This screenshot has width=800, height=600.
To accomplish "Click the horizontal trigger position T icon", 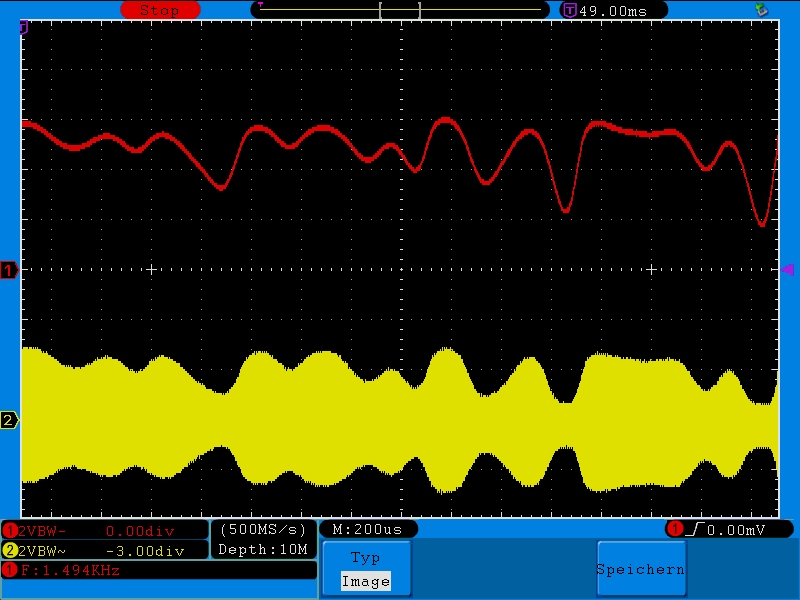I will point(570,10).
